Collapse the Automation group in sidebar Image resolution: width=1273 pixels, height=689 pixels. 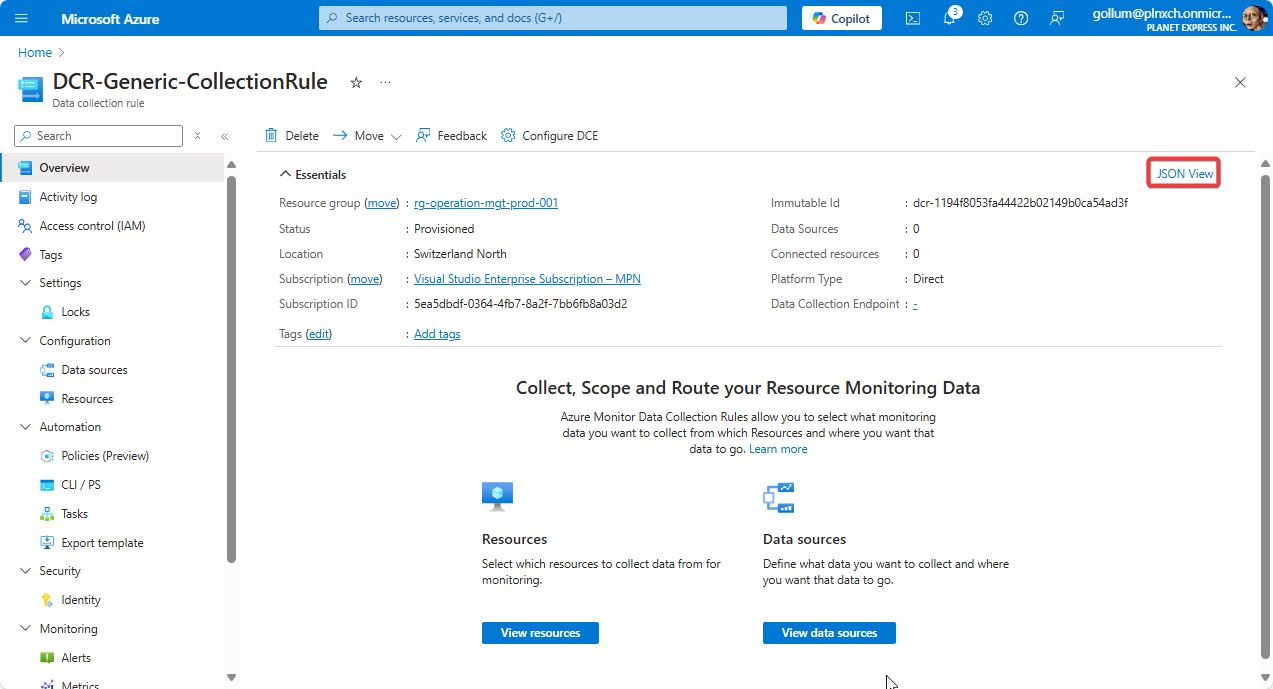point(26,427)
